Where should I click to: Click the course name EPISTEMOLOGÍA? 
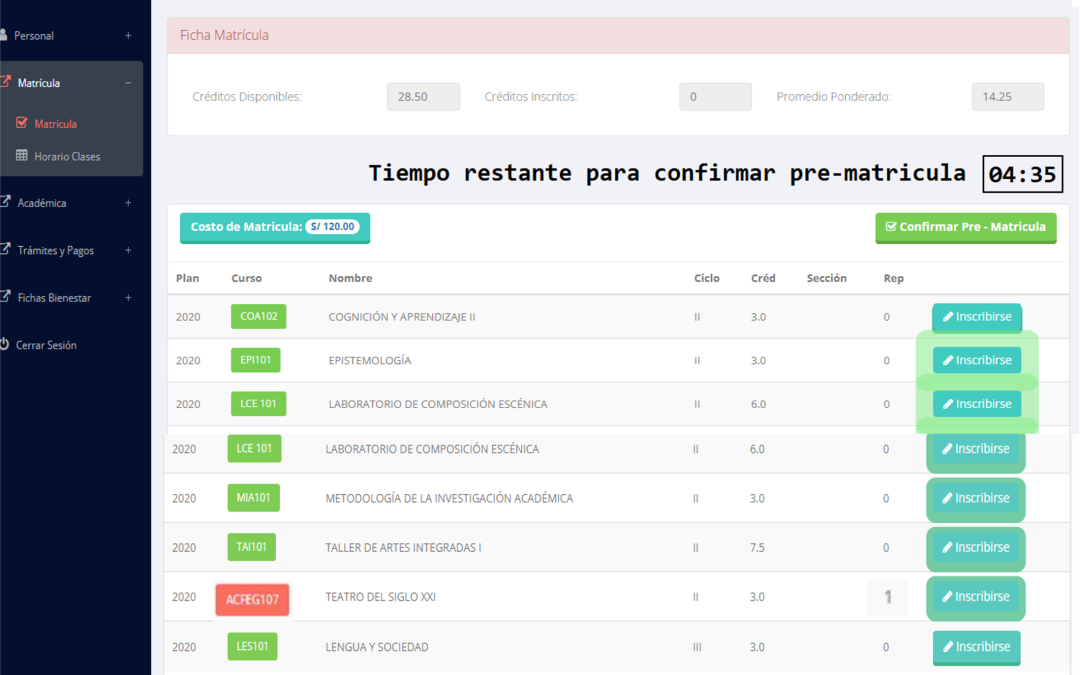(370, 360)
